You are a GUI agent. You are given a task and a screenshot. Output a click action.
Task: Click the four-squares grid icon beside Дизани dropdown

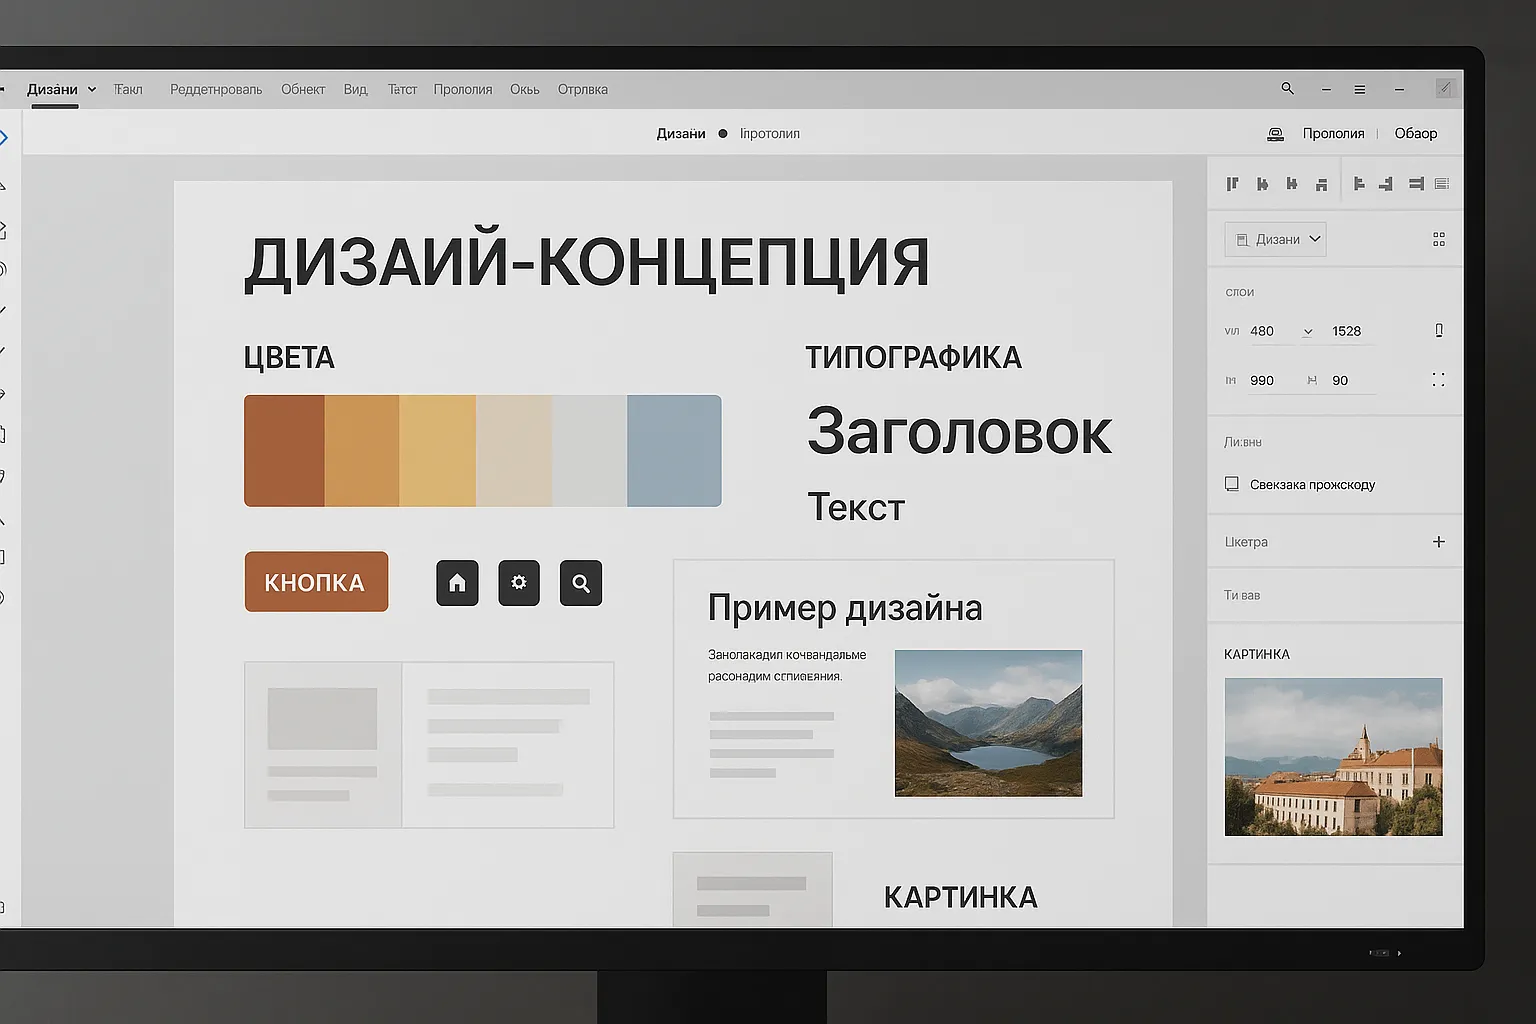pyautogui.click(x=1439, y=240)
